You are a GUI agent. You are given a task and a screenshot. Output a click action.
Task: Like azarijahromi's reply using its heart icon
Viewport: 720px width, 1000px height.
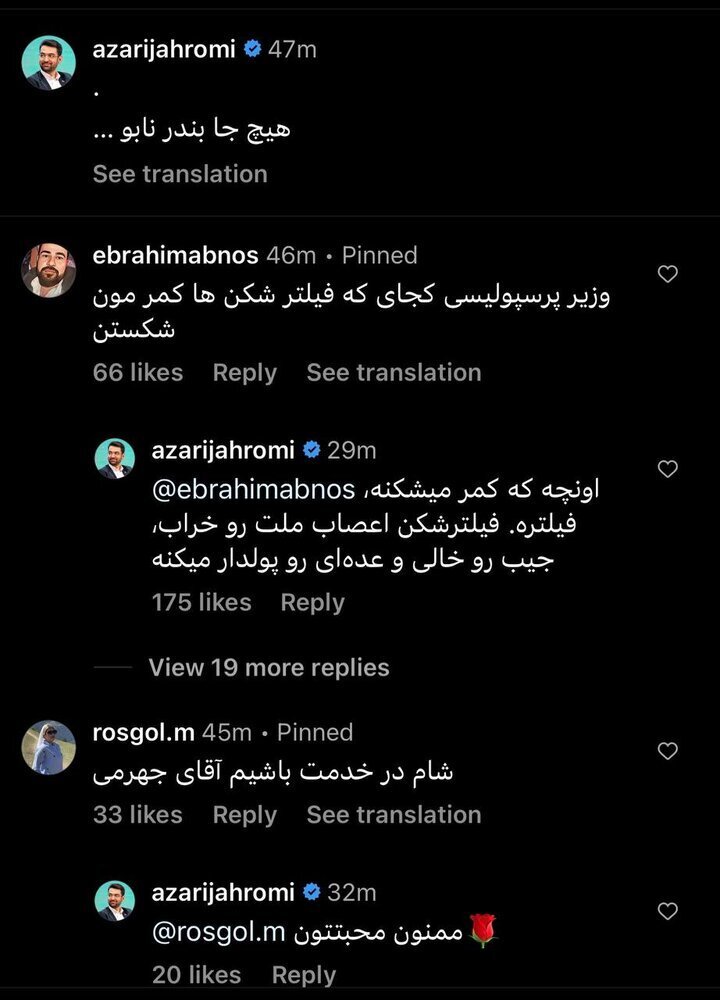click(667, 467)
